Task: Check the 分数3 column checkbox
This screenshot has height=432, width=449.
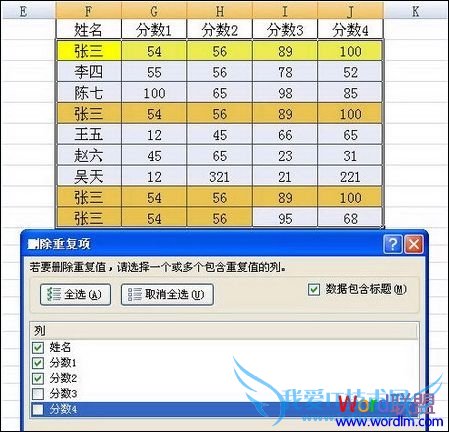Action: coord(38,394)
